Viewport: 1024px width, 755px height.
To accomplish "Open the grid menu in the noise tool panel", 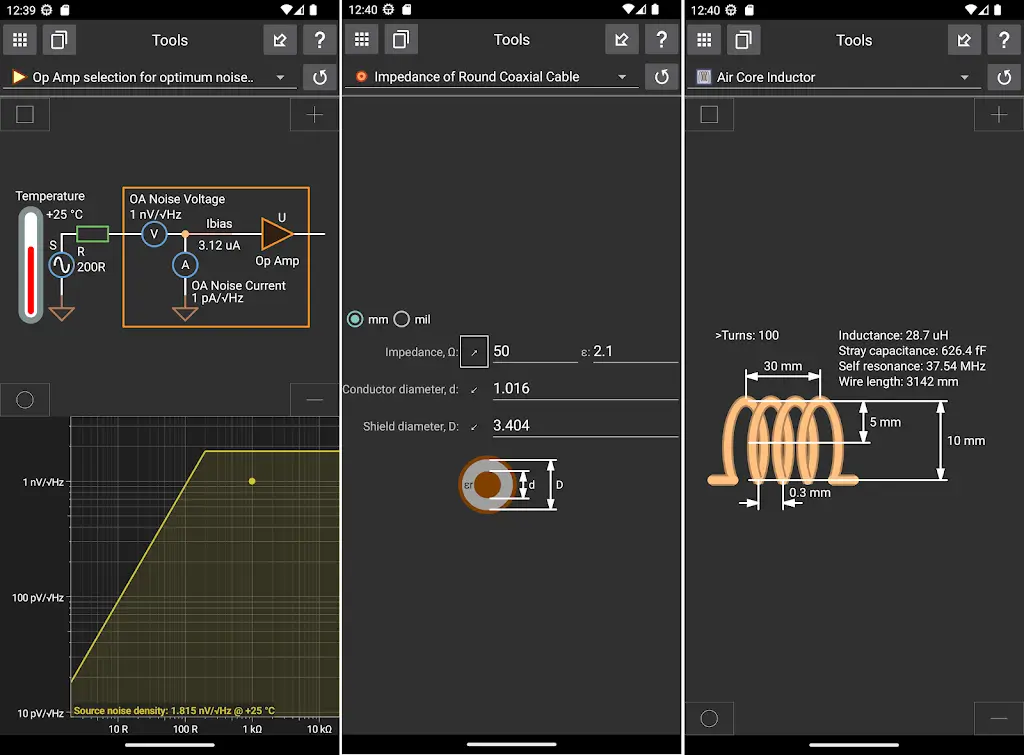I will point(21,40).
